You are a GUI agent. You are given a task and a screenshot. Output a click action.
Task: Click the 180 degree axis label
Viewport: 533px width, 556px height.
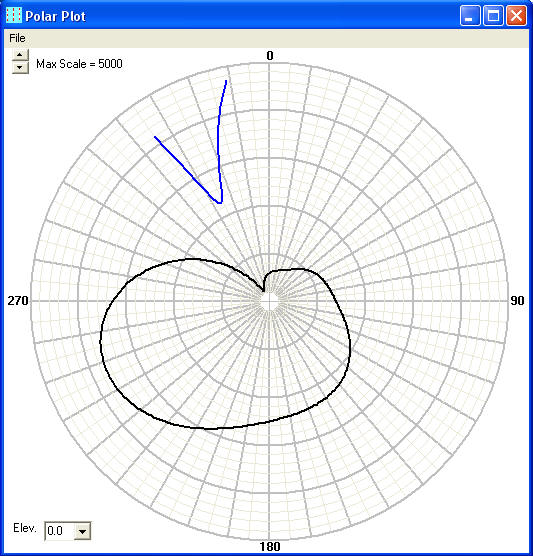click(270, 546)
